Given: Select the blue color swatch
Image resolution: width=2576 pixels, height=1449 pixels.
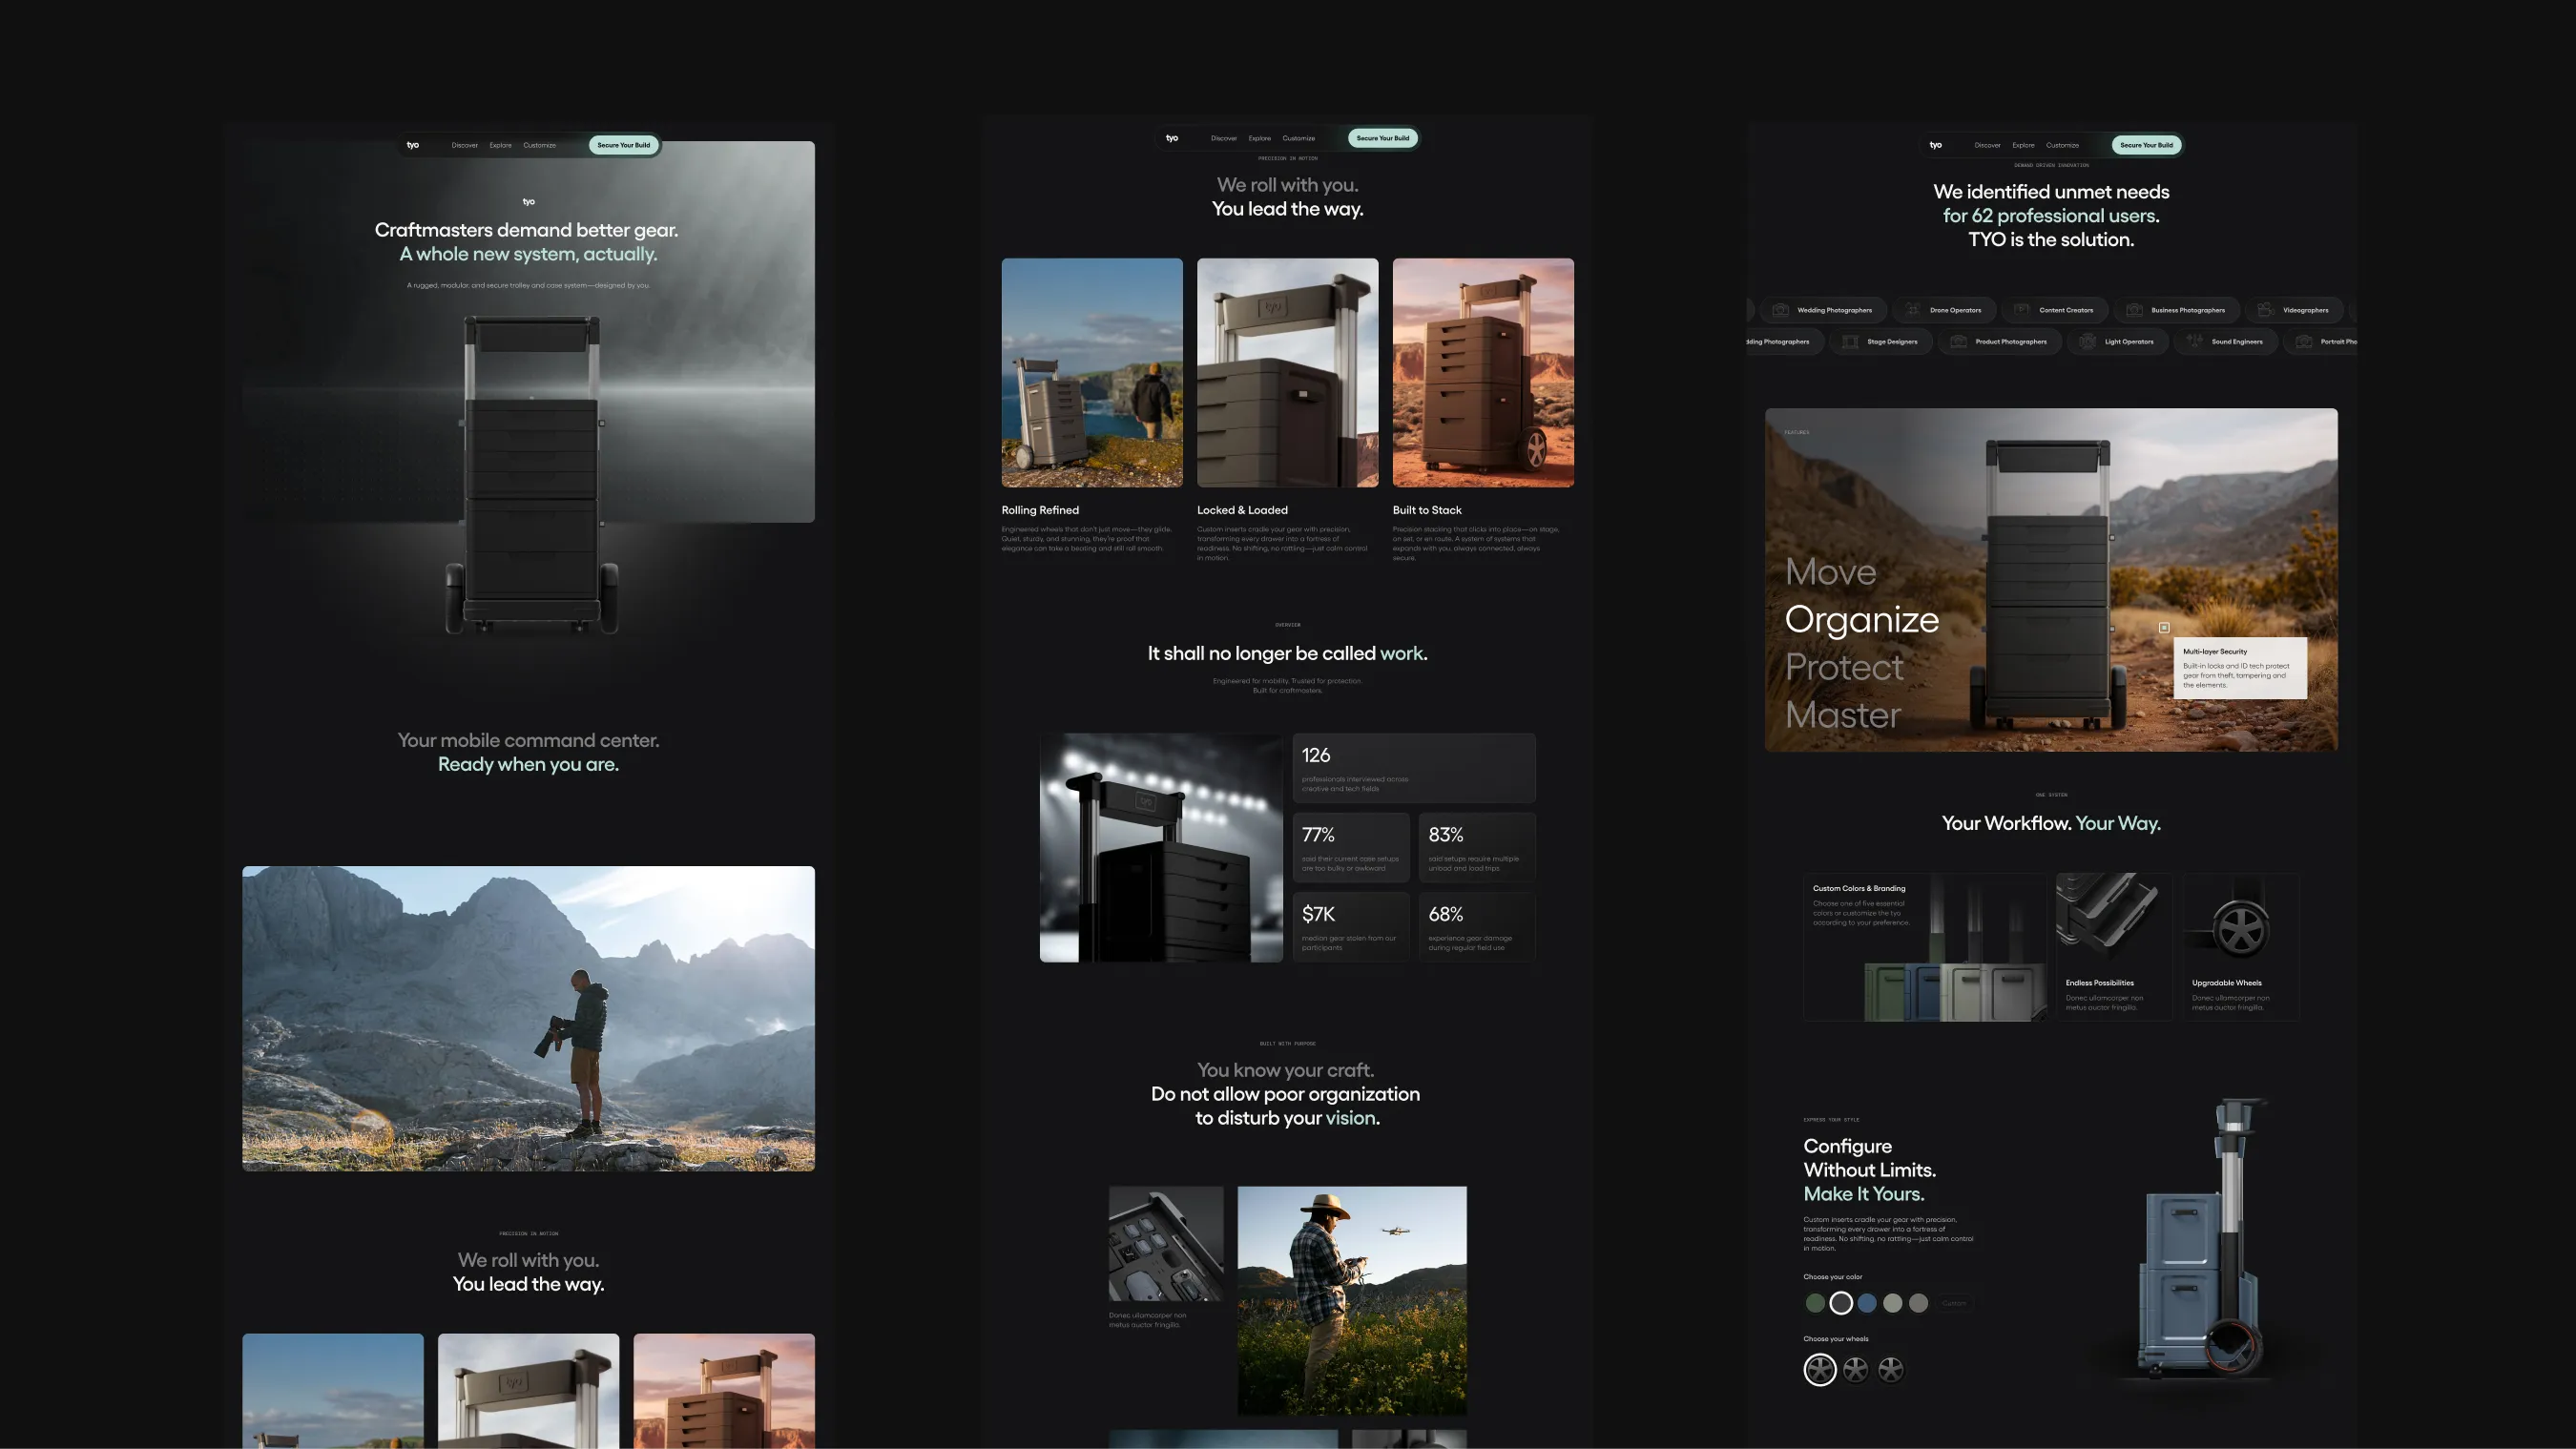Looking at the screenshot, I should pyautogui.click(x=1868, y=1303).
